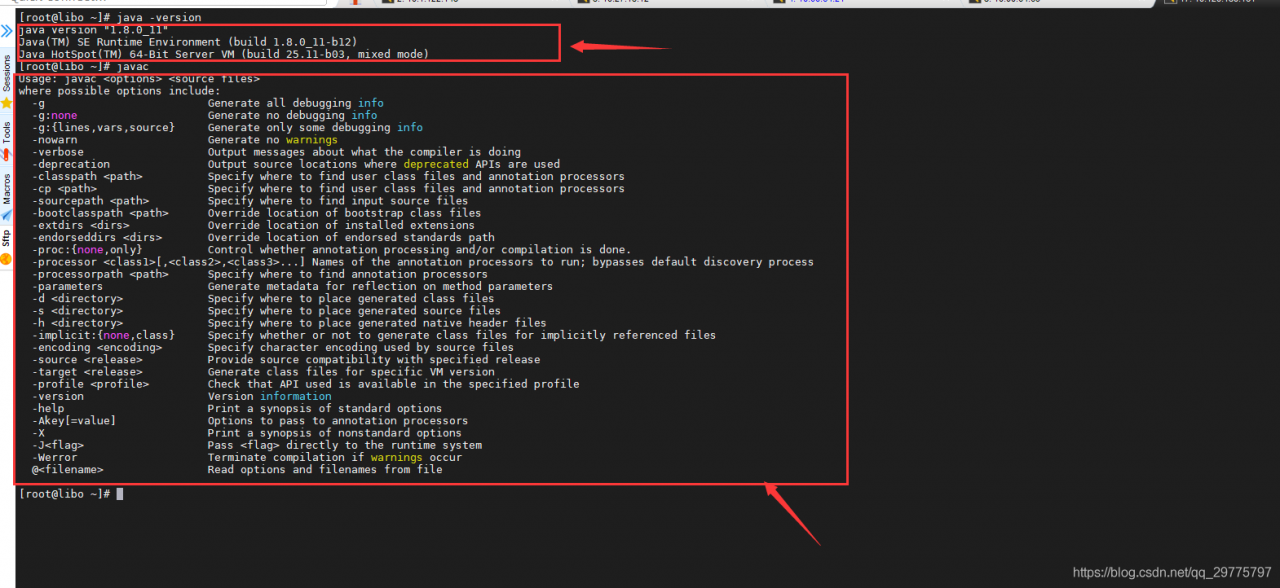Select the 'Java HotSpot(TM) 64-Bit Server VM' line

(223, 54)
